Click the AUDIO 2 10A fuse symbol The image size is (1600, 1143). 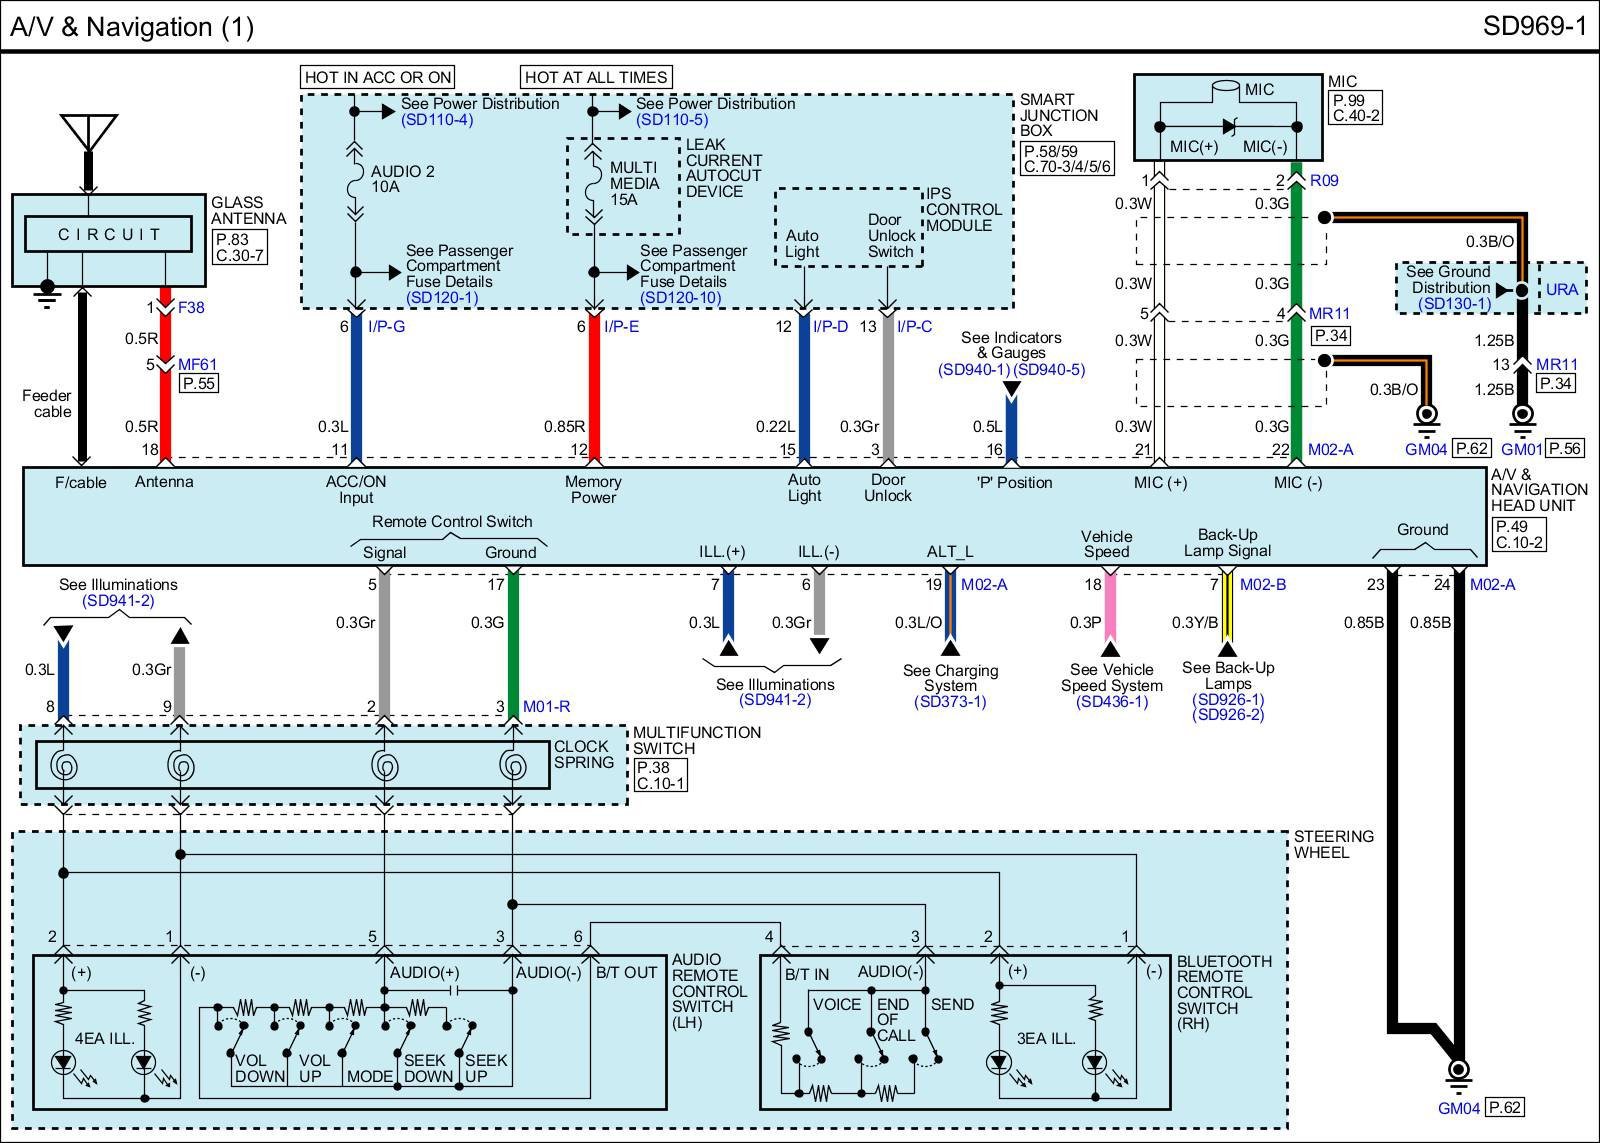[354, 180]
